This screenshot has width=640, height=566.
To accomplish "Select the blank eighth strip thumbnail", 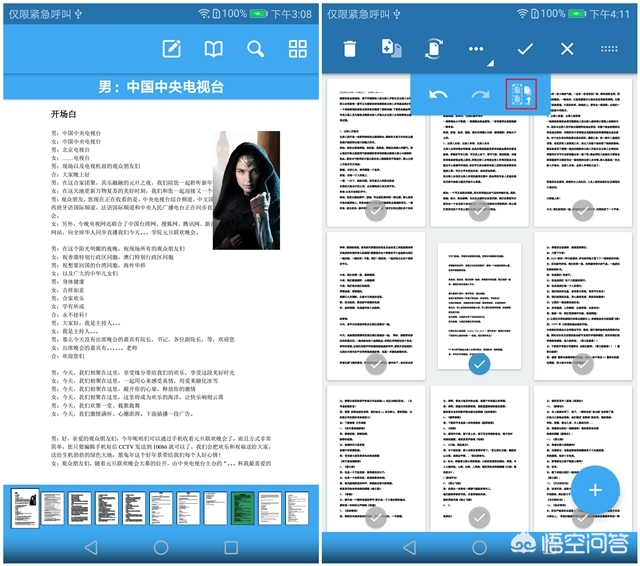I will coord(216,508).
